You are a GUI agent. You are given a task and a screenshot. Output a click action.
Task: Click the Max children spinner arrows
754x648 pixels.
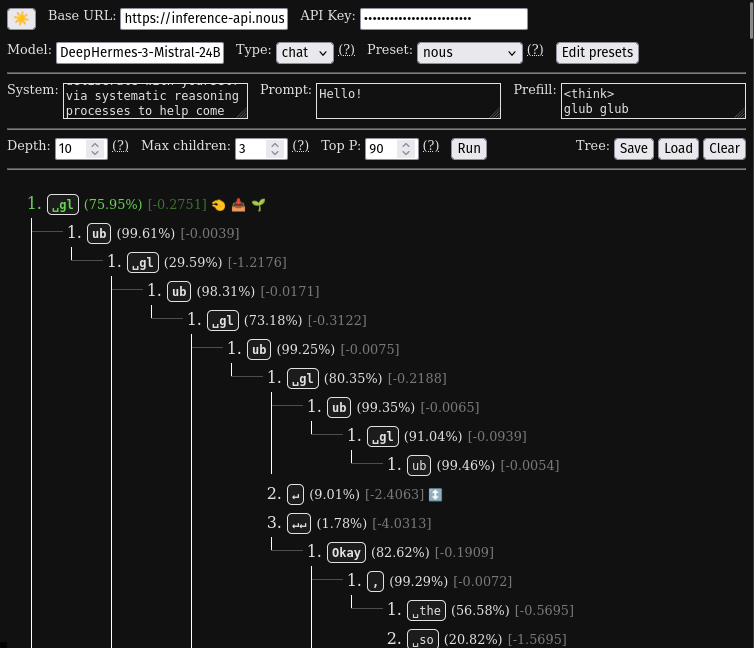click(275, 148)
